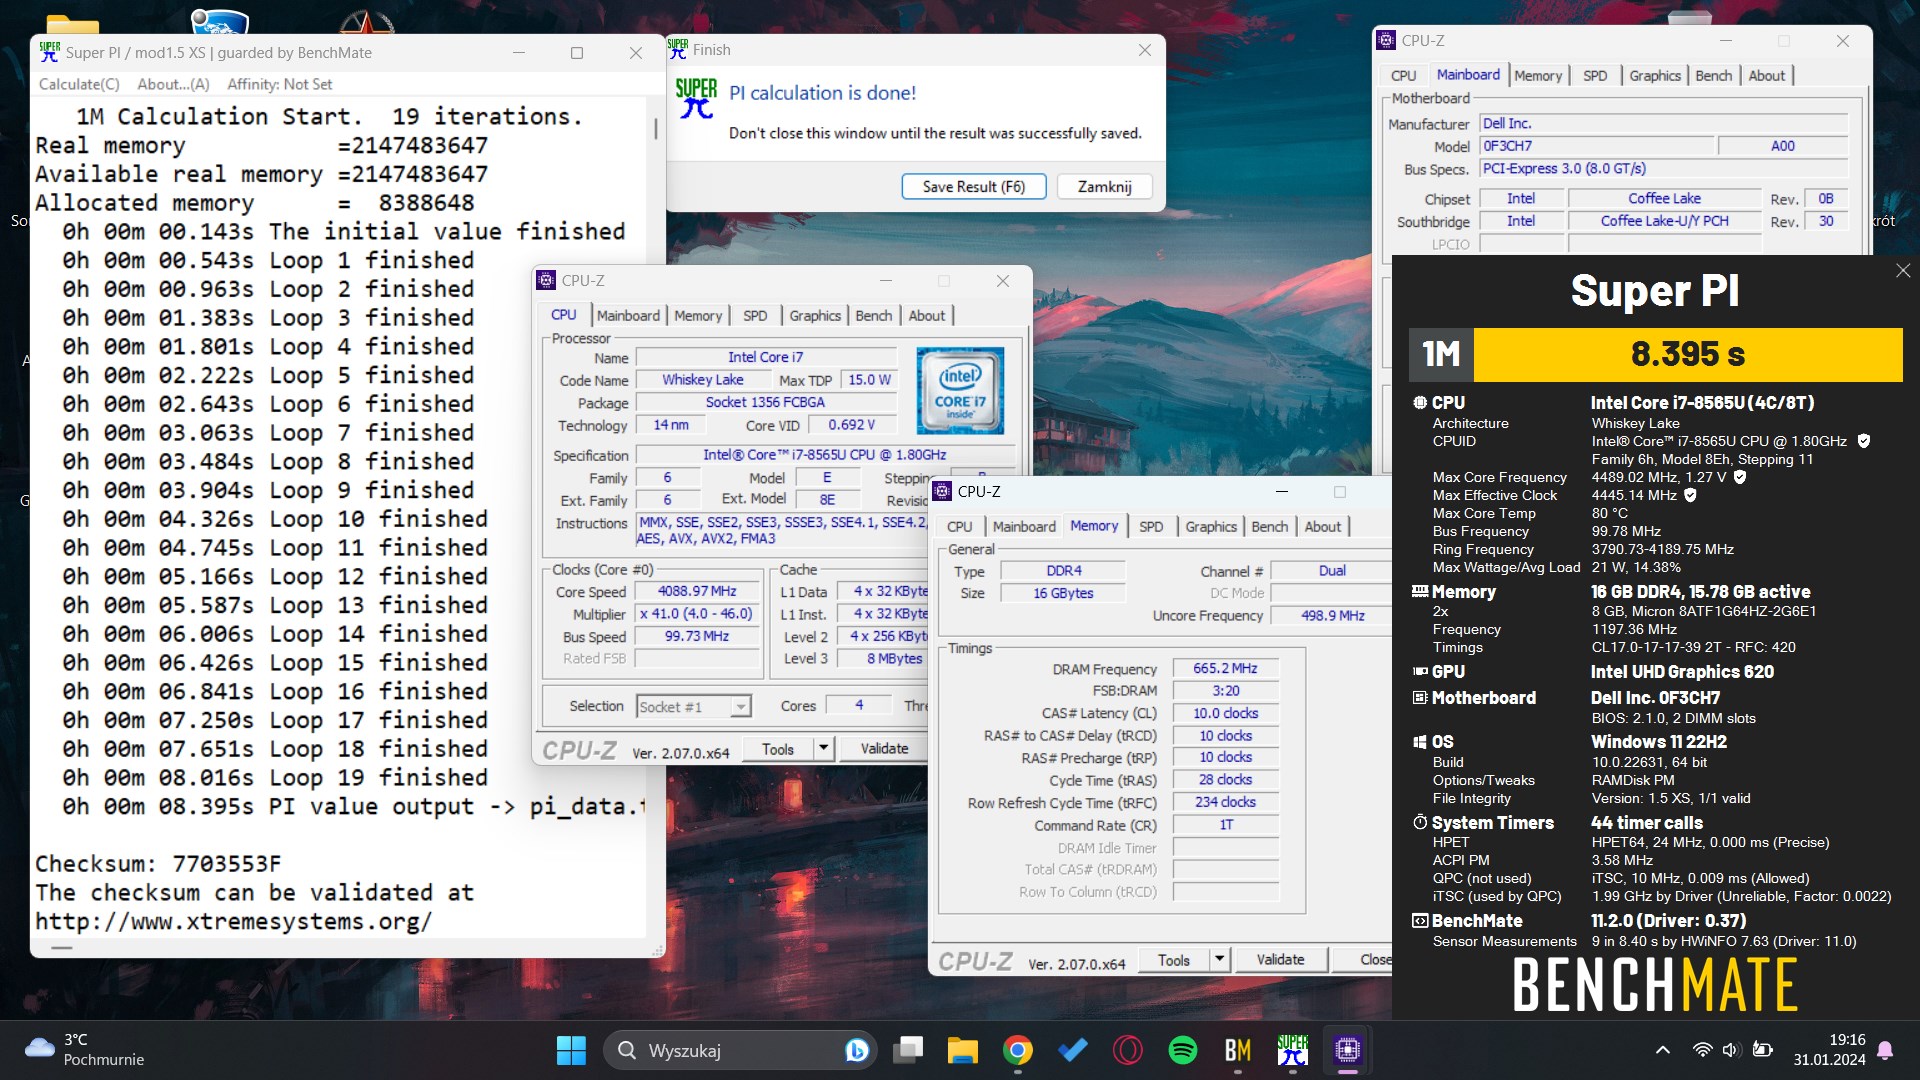Click Super PI window title icon
This screenshot has width=1920, height=1080.
click(49, 52)
